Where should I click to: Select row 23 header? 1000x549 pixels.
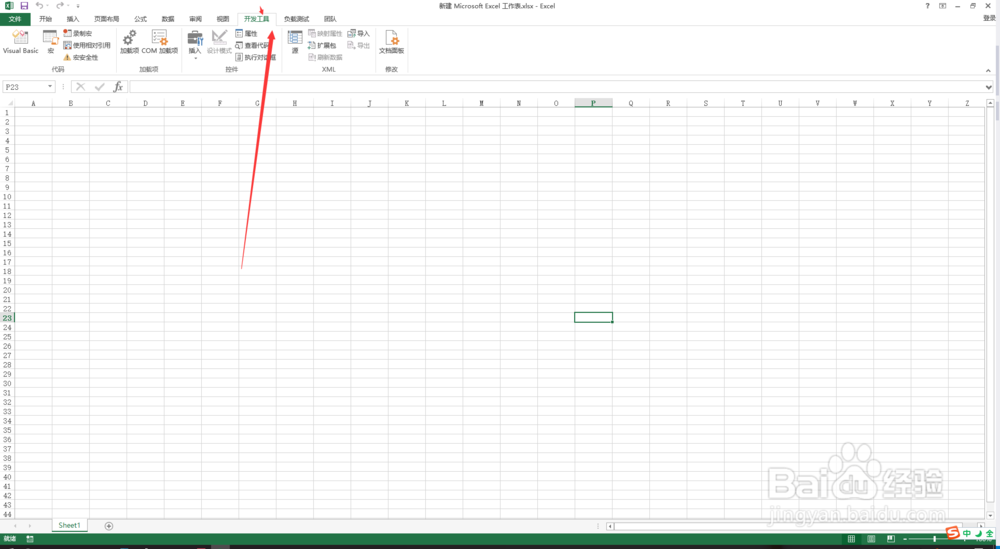[x=7, y=318]
